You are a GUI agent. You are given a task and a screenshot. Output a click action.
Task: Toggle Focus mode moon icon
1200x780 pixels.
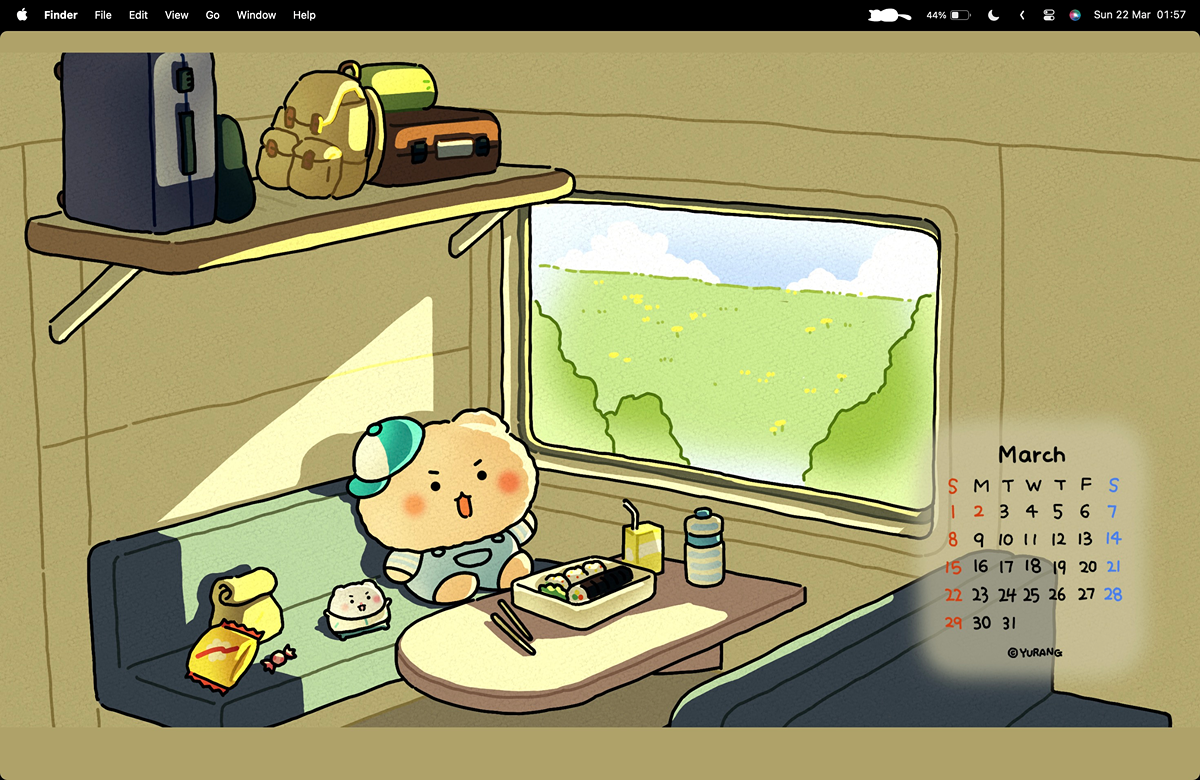click(x=993, y=15)
